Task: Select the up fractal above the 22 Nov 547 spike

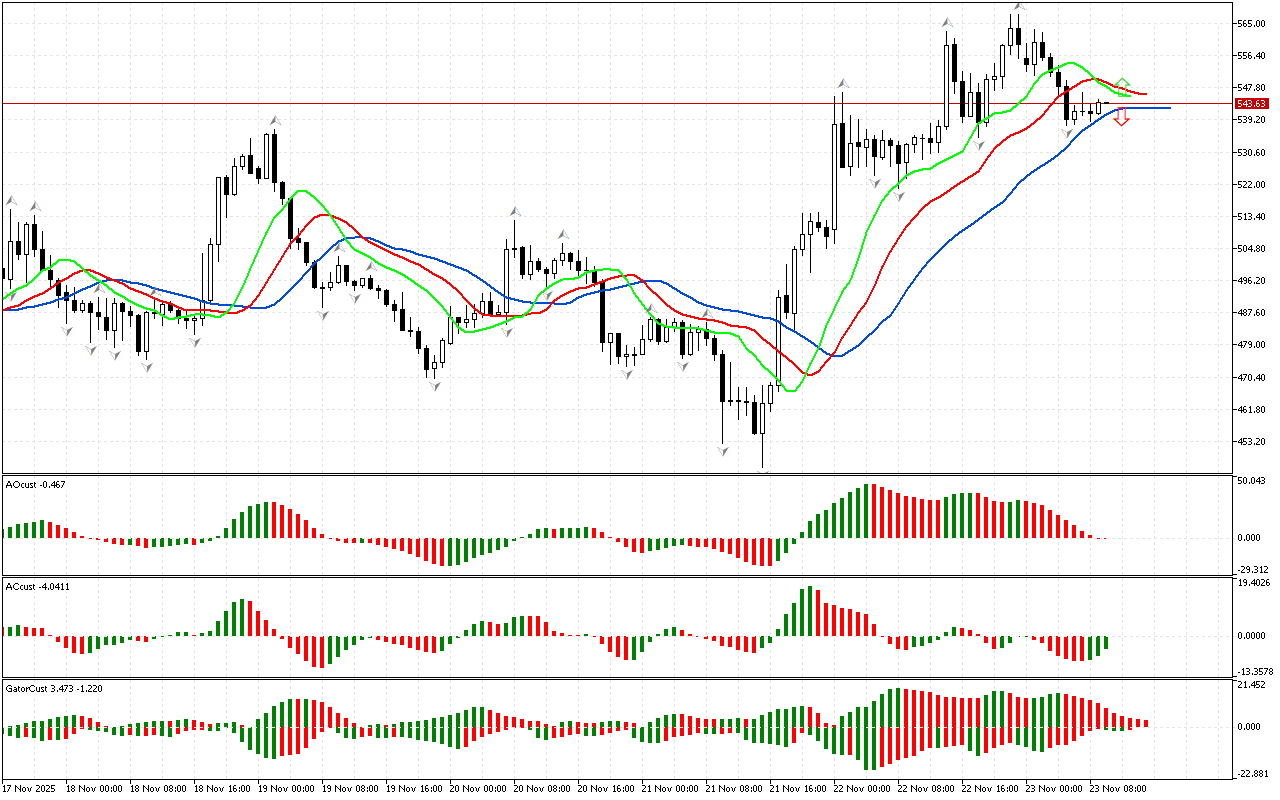Action: 843,83
